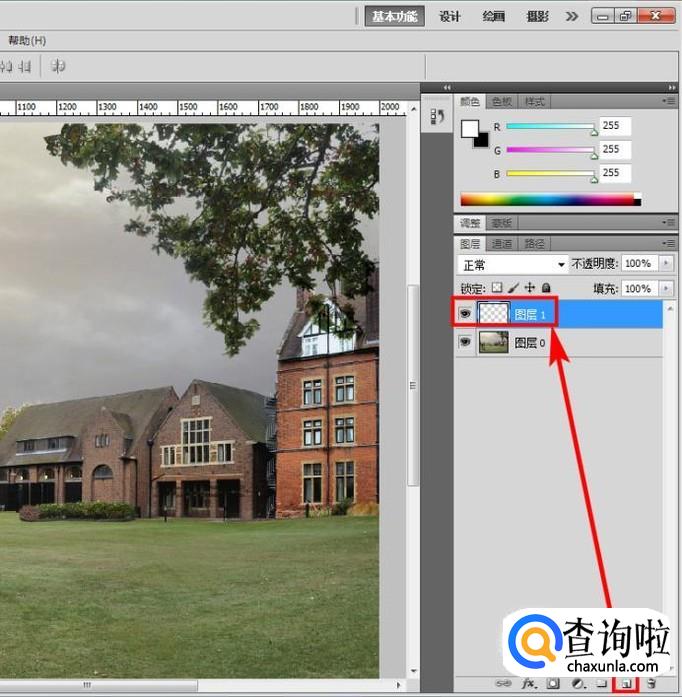
Task: Switch to the 摄影 workspace
Action: pos(538,17)
